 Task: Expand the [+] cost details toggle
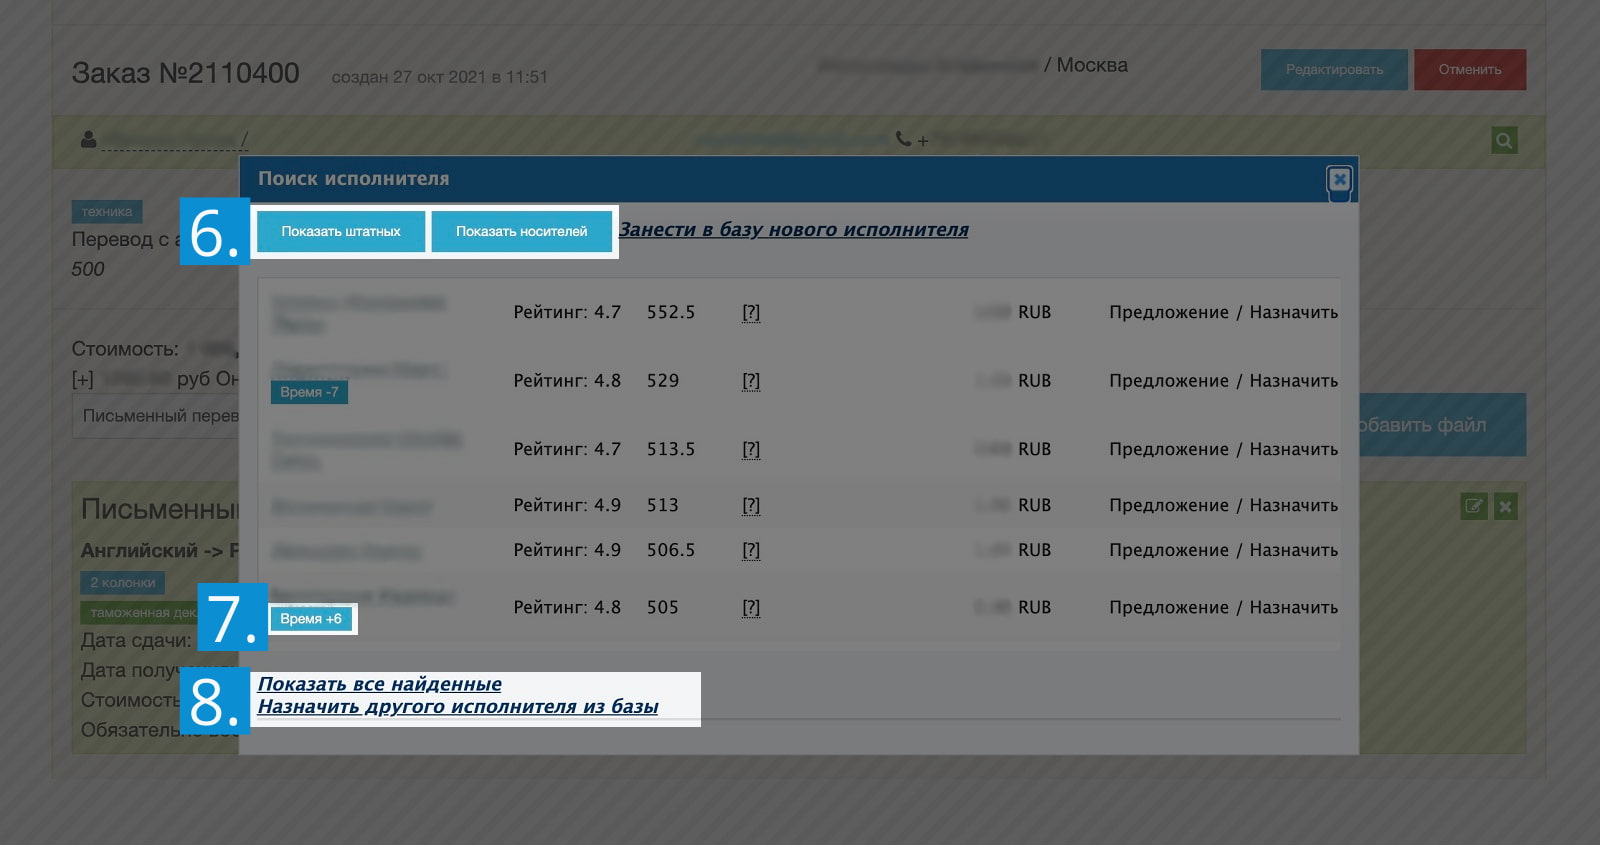83,380
